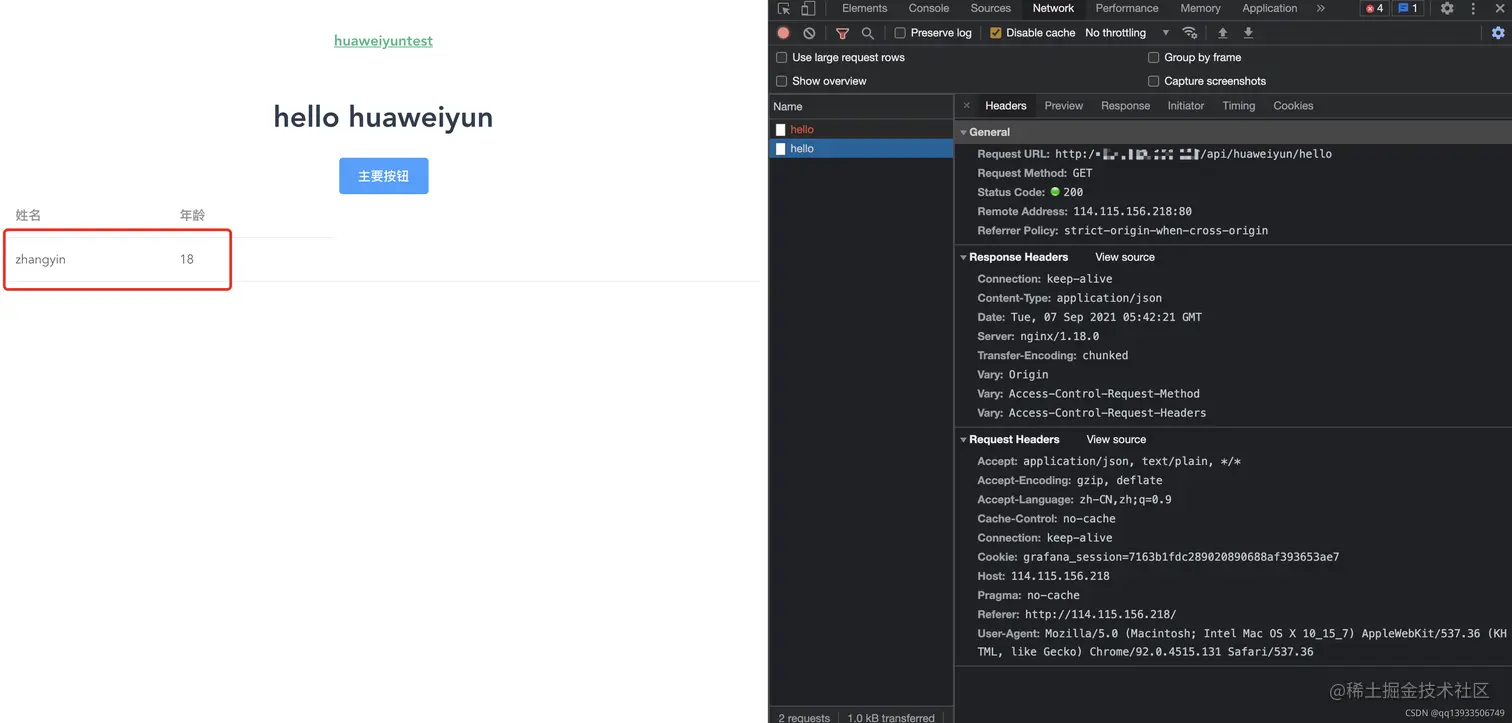Click the Name column header
The image size is (1512, 723).
pos(861,106)
